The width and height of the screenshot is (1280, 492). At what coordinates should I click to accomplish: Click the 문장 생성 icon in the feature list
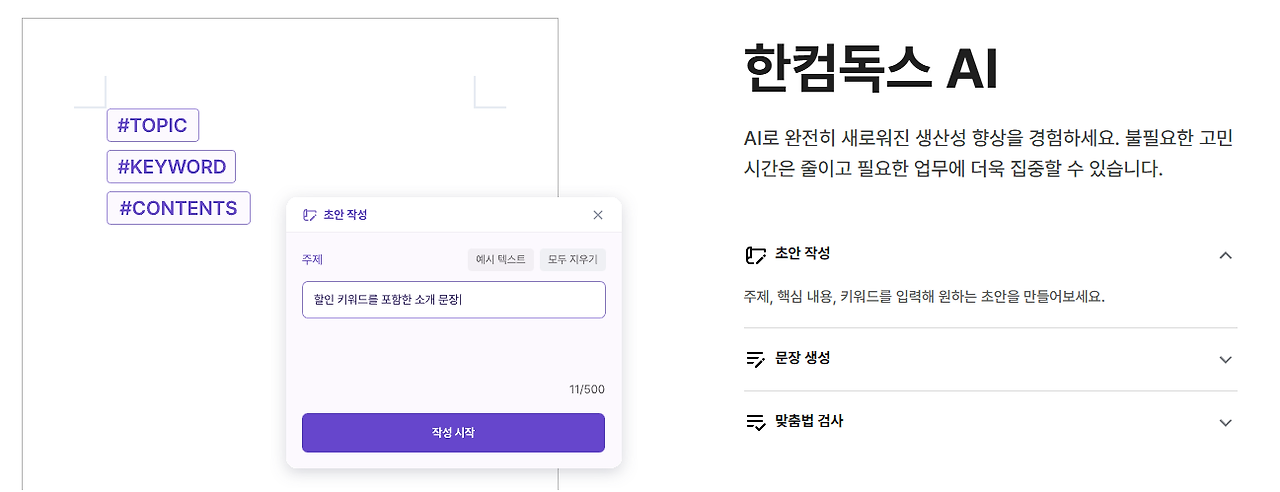(755, 359)
